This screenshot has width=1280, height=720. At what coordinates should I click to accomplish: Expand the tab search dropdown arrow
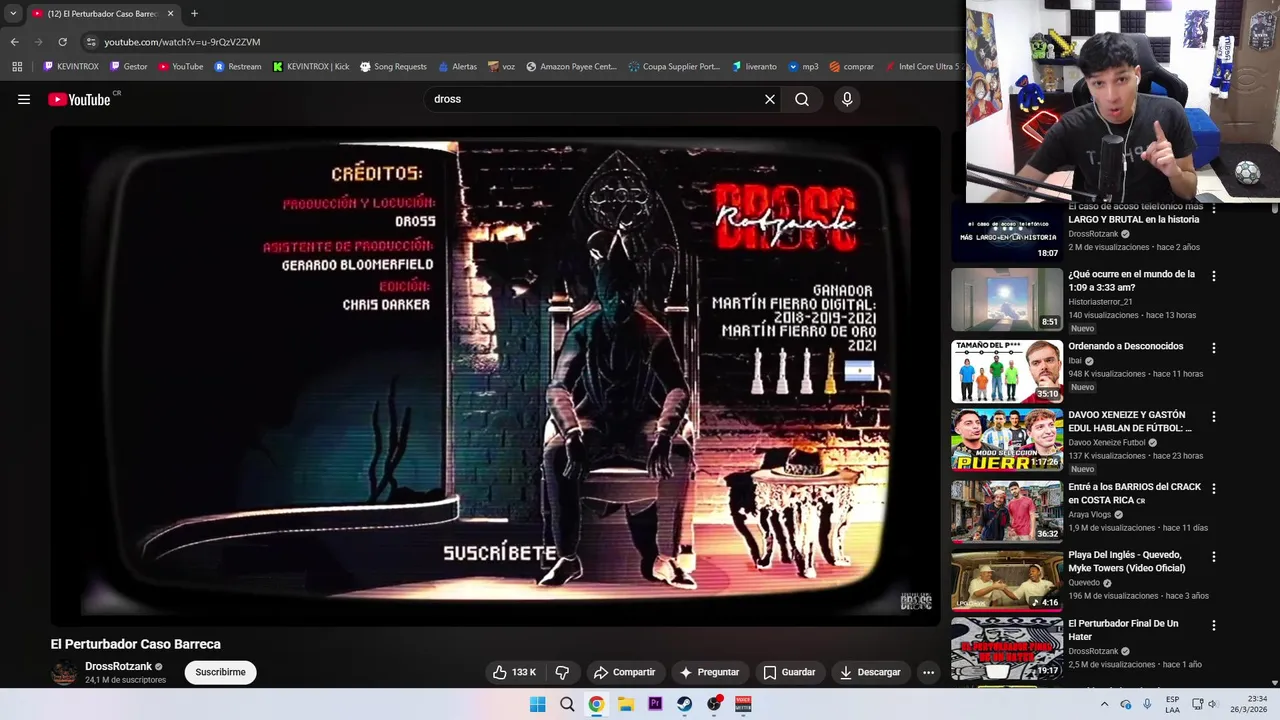point(13,14)
